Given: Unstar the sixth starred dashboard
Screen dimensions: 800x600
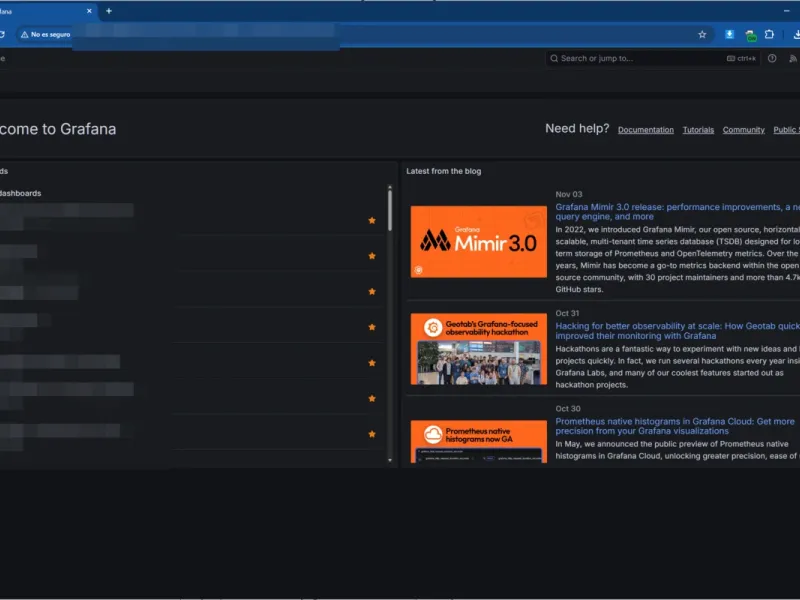Looking at the screenshot, I should (372, 398).
